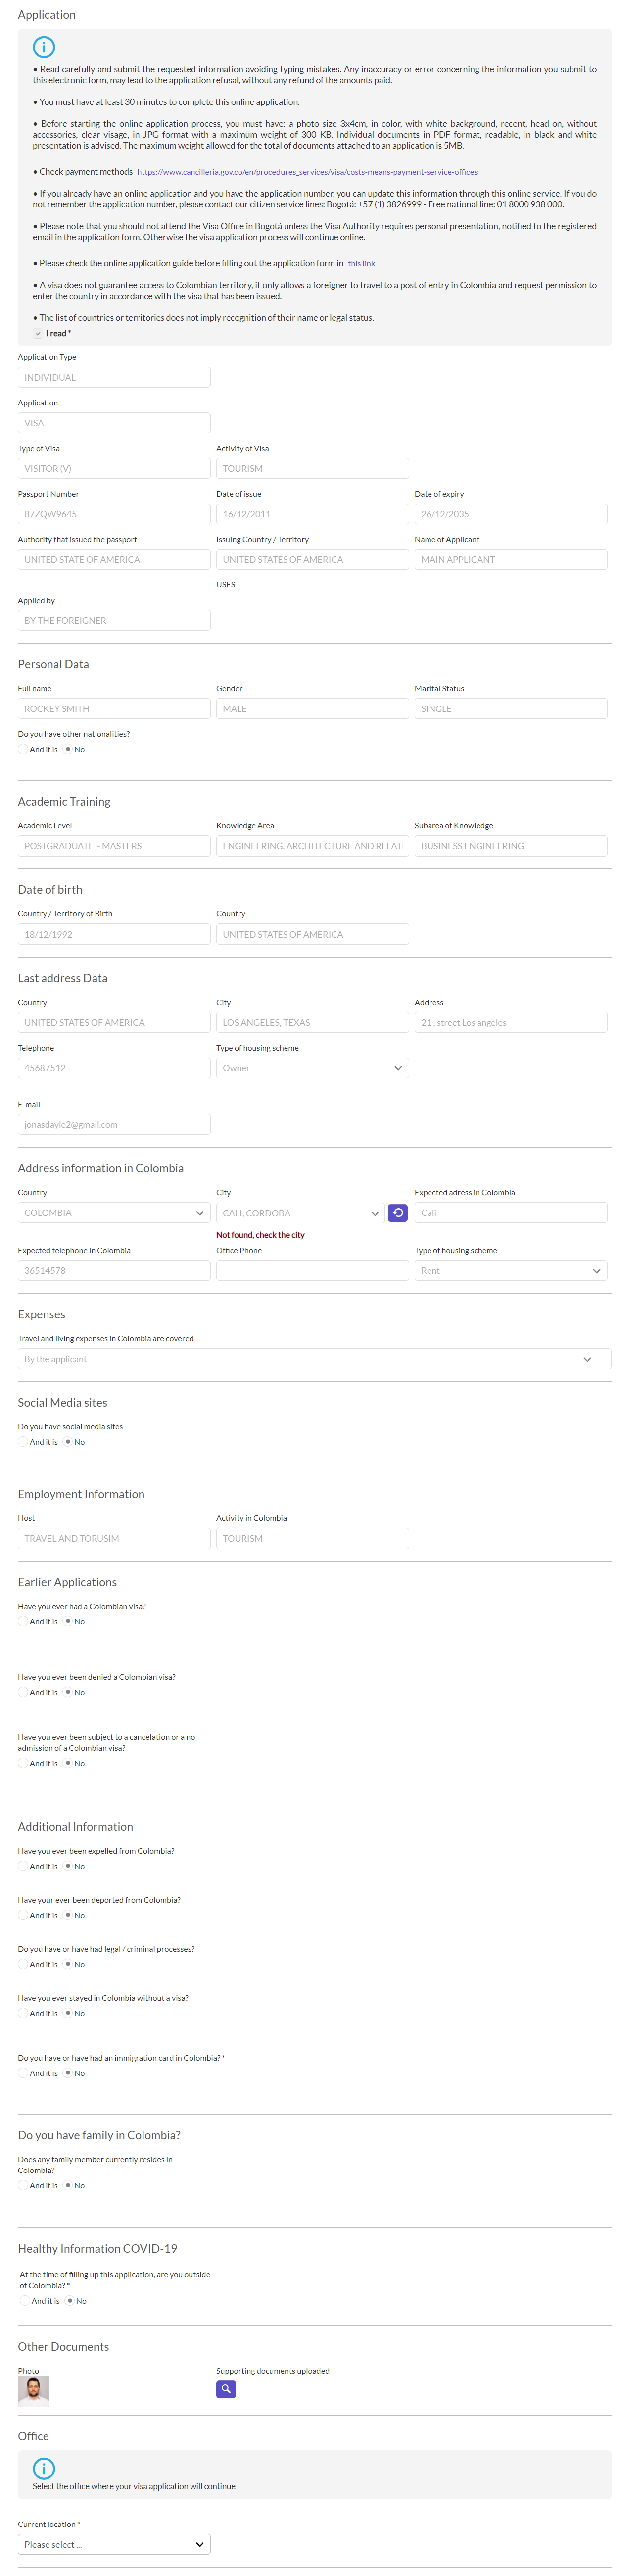The image size is (621, 2576).
Task: Click the empty Office Phone field
Action: (x=312, y=1271)
